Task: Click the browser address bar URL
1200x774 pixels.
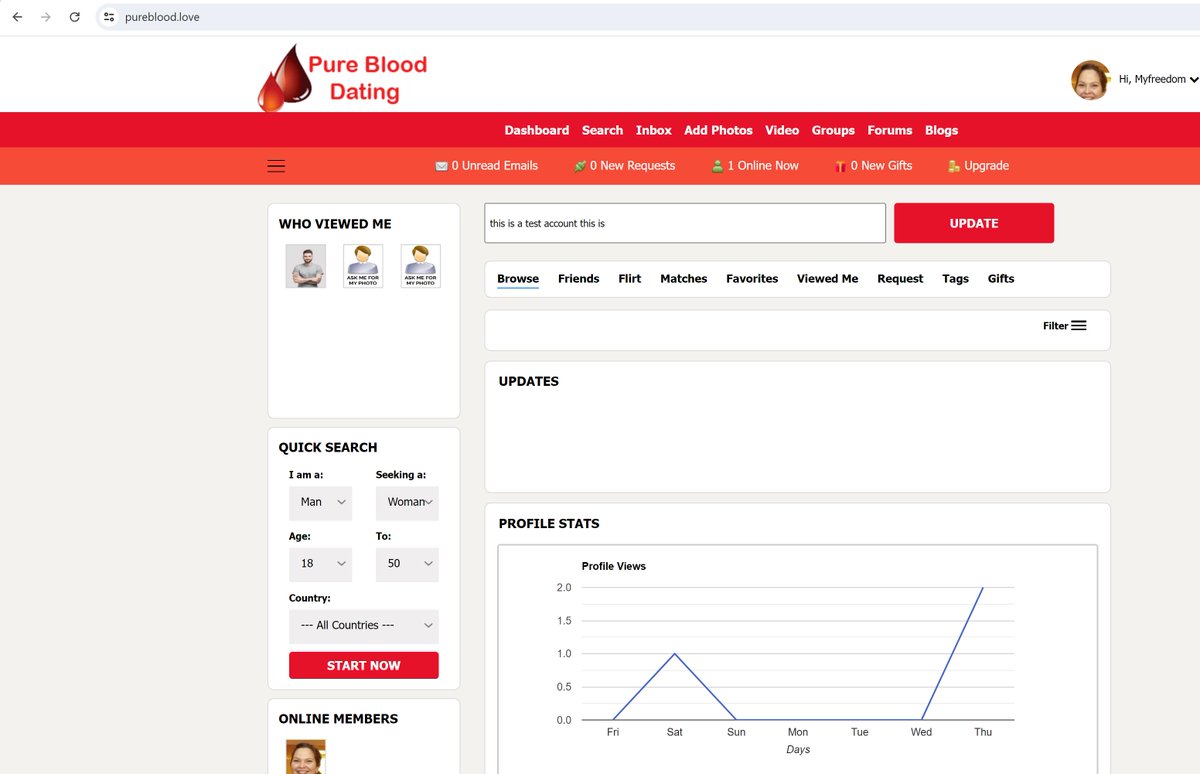Action: 162,17
